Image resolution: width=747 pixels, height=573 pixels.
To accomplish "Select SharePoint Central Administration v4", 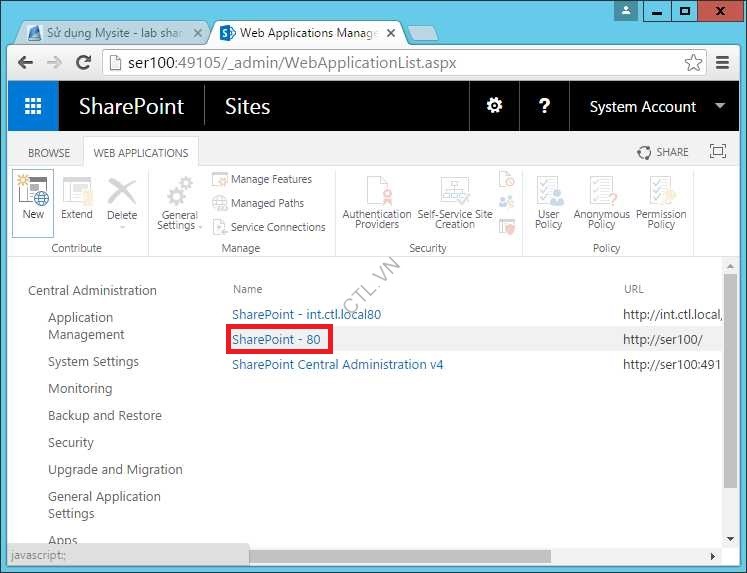I will [337, 364].
